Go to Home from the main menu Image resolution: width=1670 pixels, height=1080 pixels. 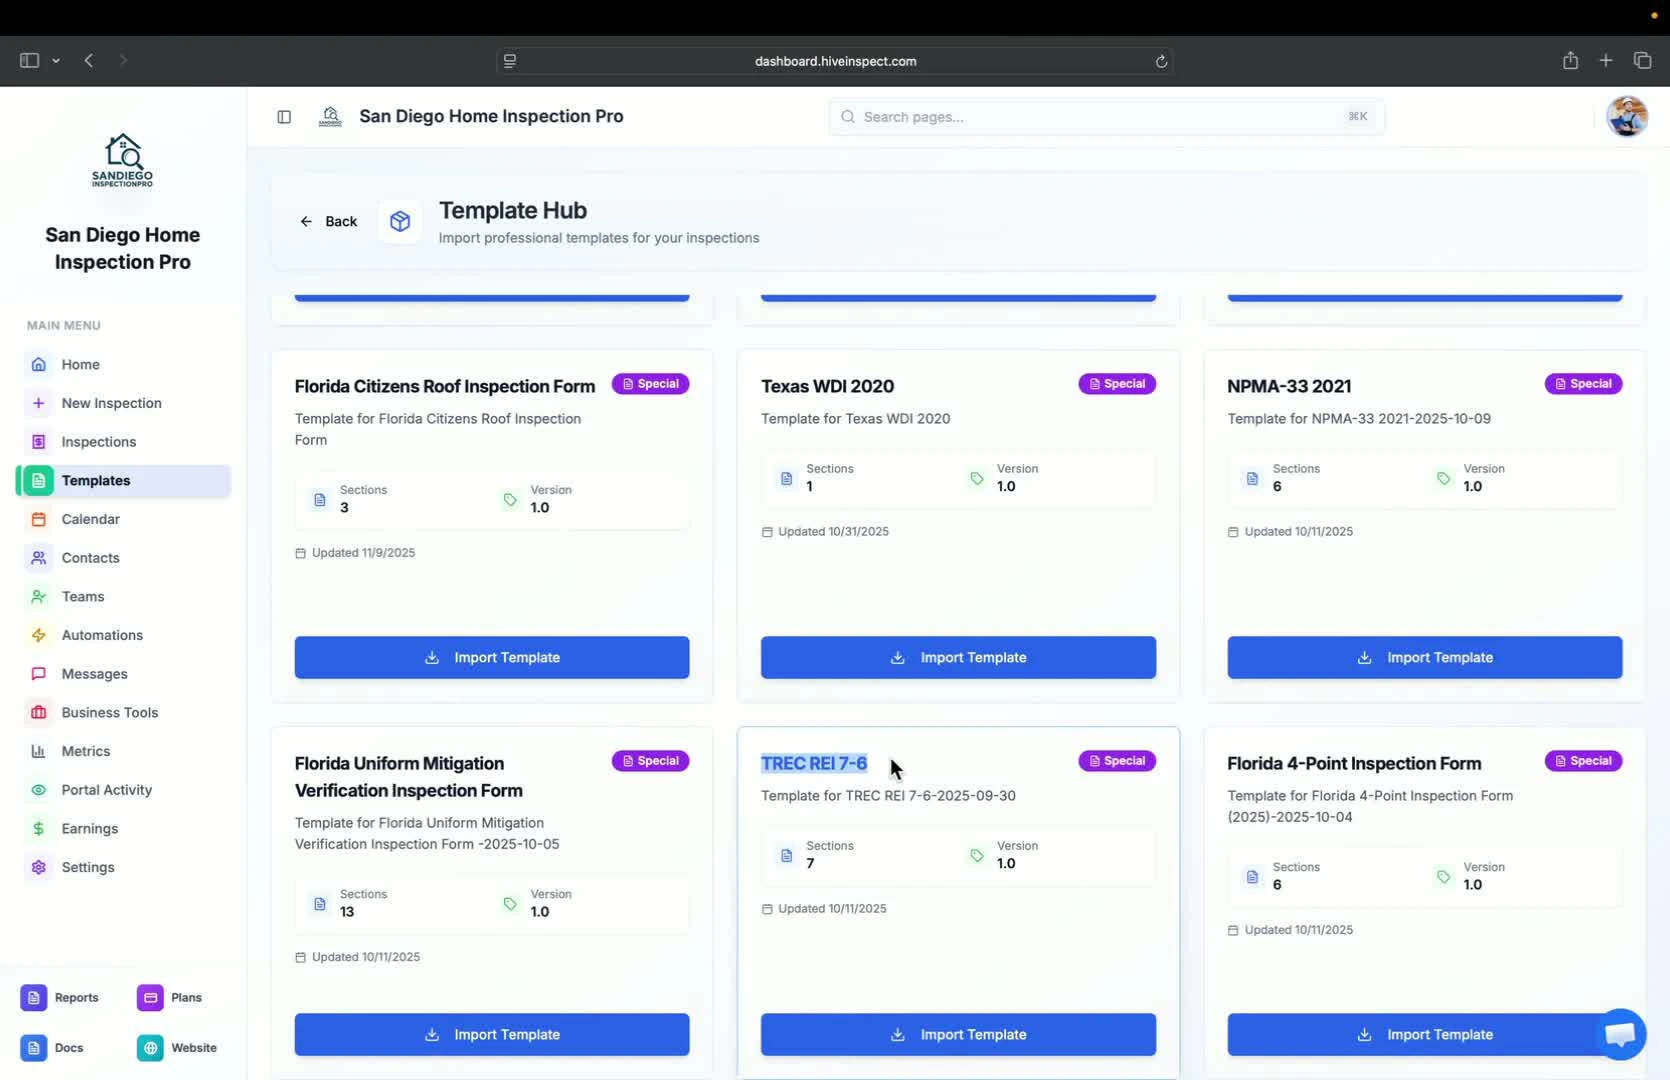[x=78, y=364]
